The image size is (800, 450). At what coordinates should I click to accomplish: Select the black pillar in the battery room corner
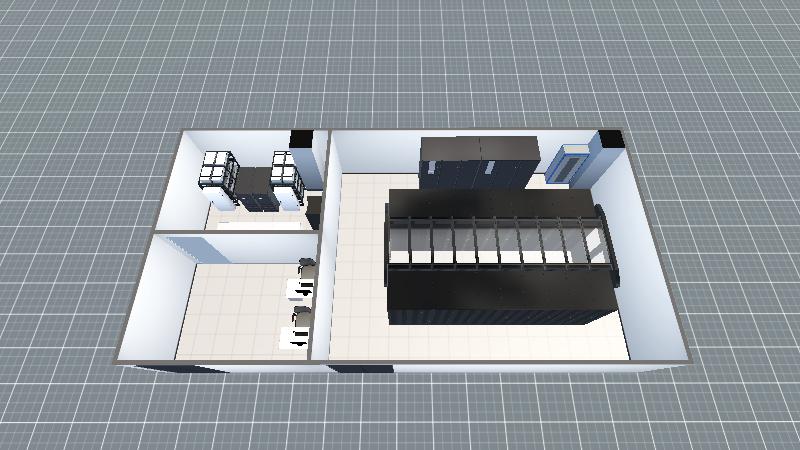click(300, 139)
